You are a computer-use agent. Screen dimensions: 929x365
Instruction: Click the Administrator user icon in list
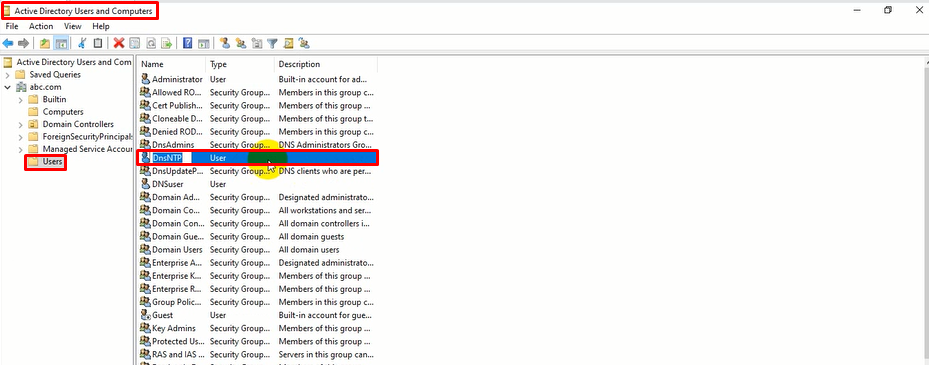coord(145,79)
